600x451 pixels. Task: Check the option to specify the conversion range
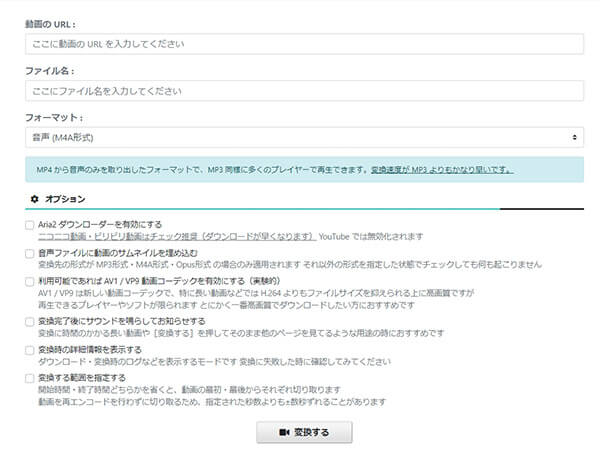tap(29, 378)
